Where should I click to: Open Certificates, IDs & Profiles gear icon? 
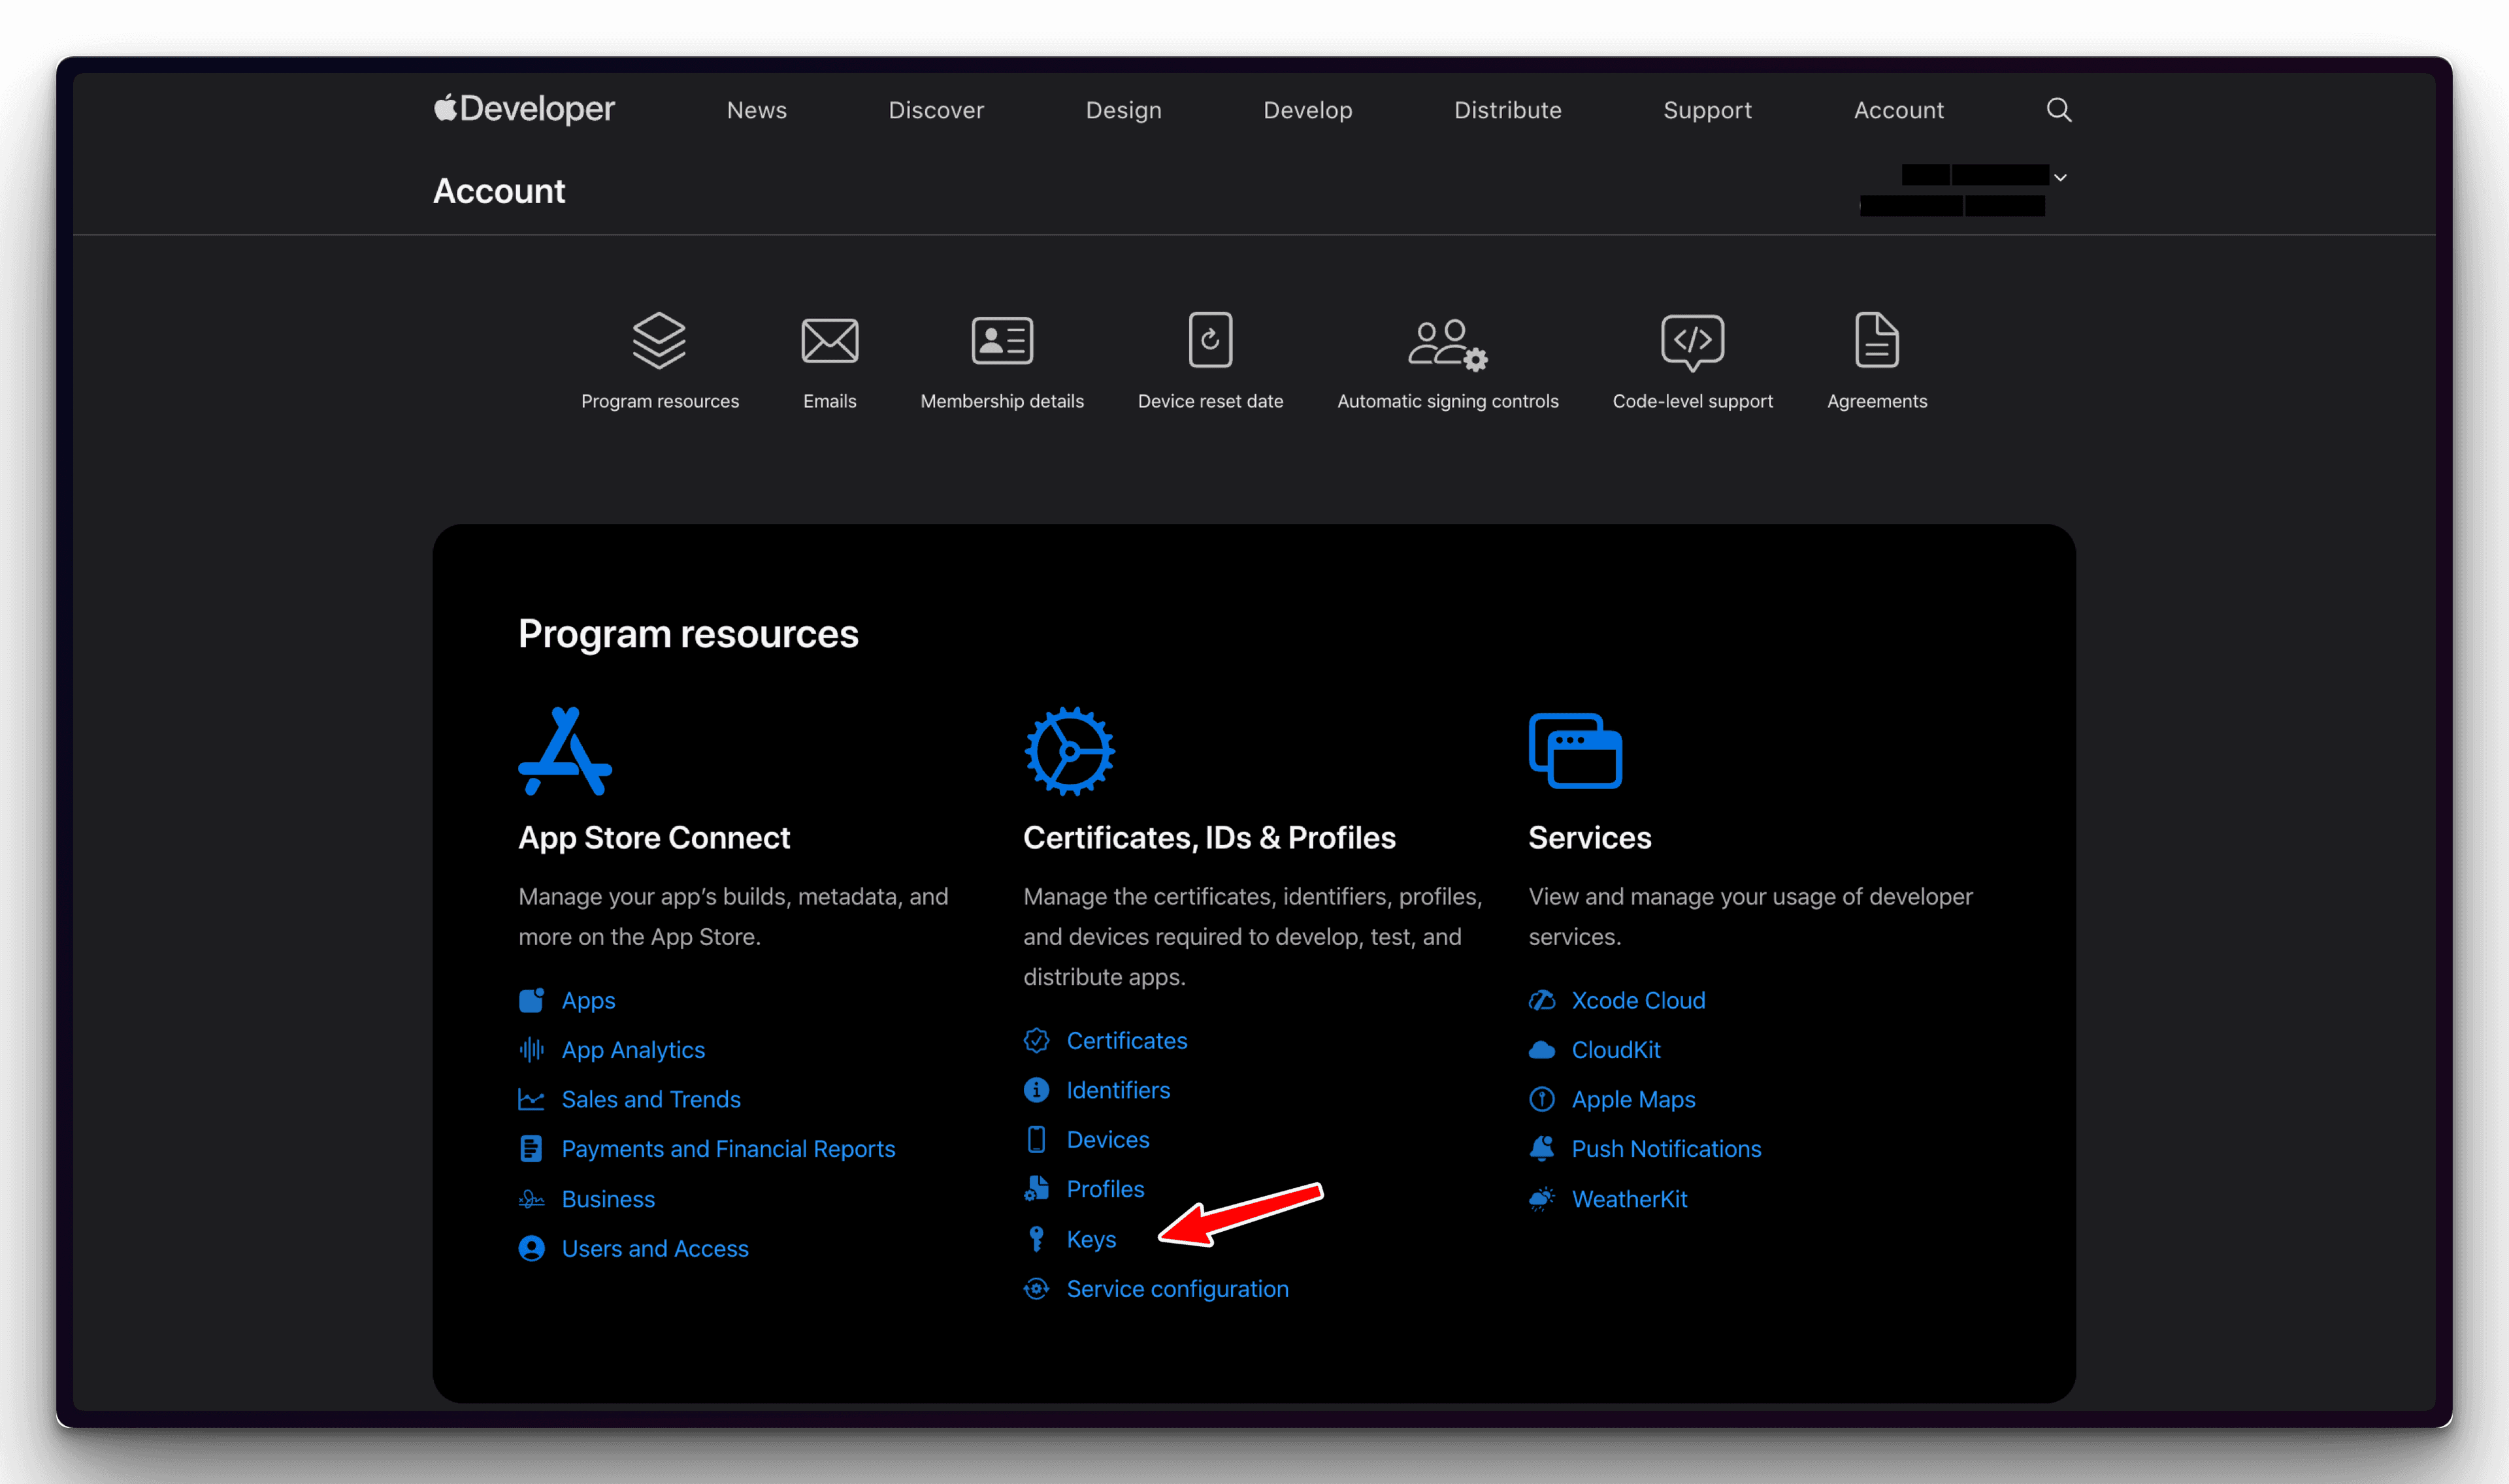pos(1068,751)
